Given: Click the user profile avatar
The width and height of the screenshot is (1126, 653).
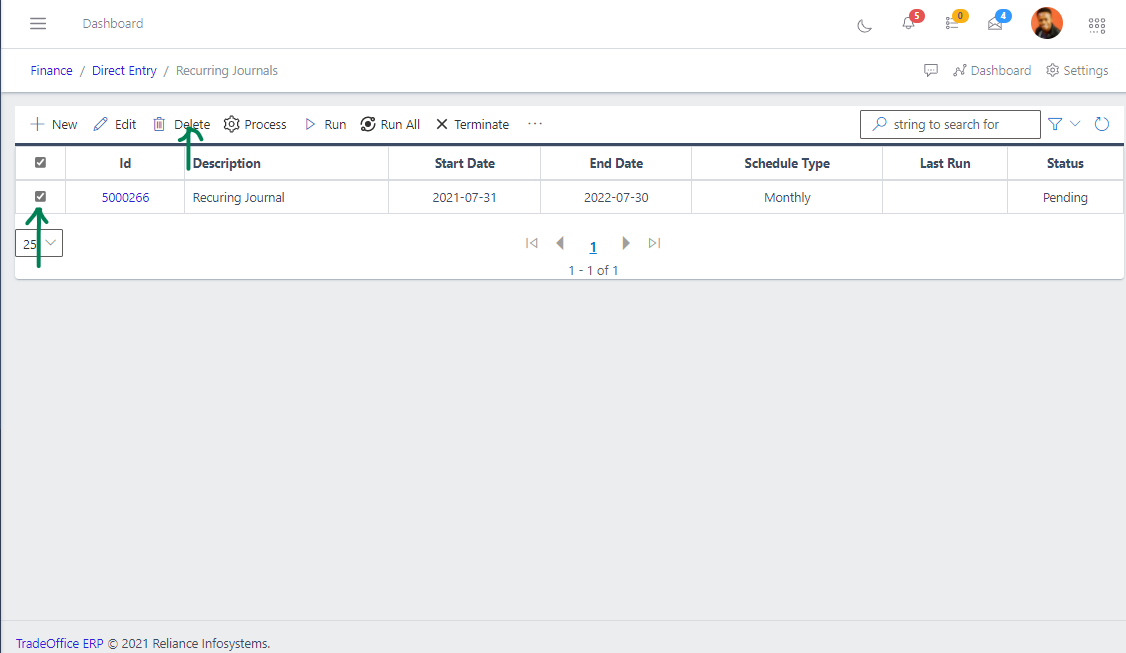Looking at the screenshot, I should tap(1047, 23).
